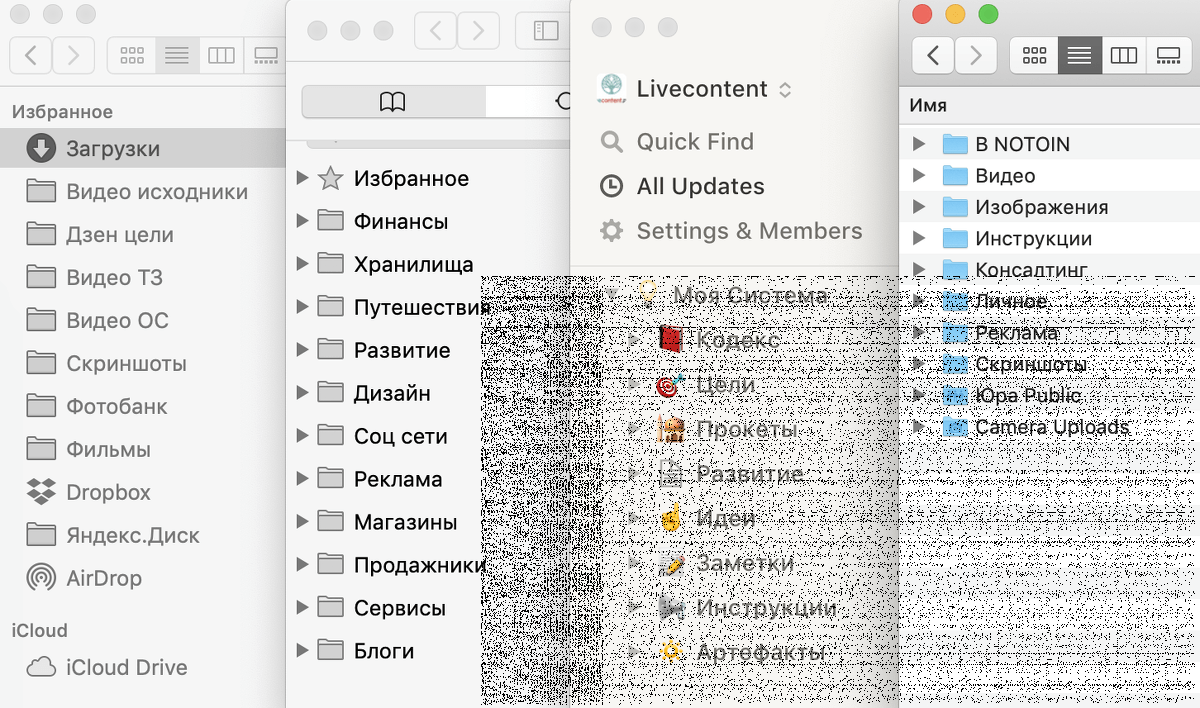Switch to list view in right Finder window
This screenshot has height=708, width=1200.
1079,55
